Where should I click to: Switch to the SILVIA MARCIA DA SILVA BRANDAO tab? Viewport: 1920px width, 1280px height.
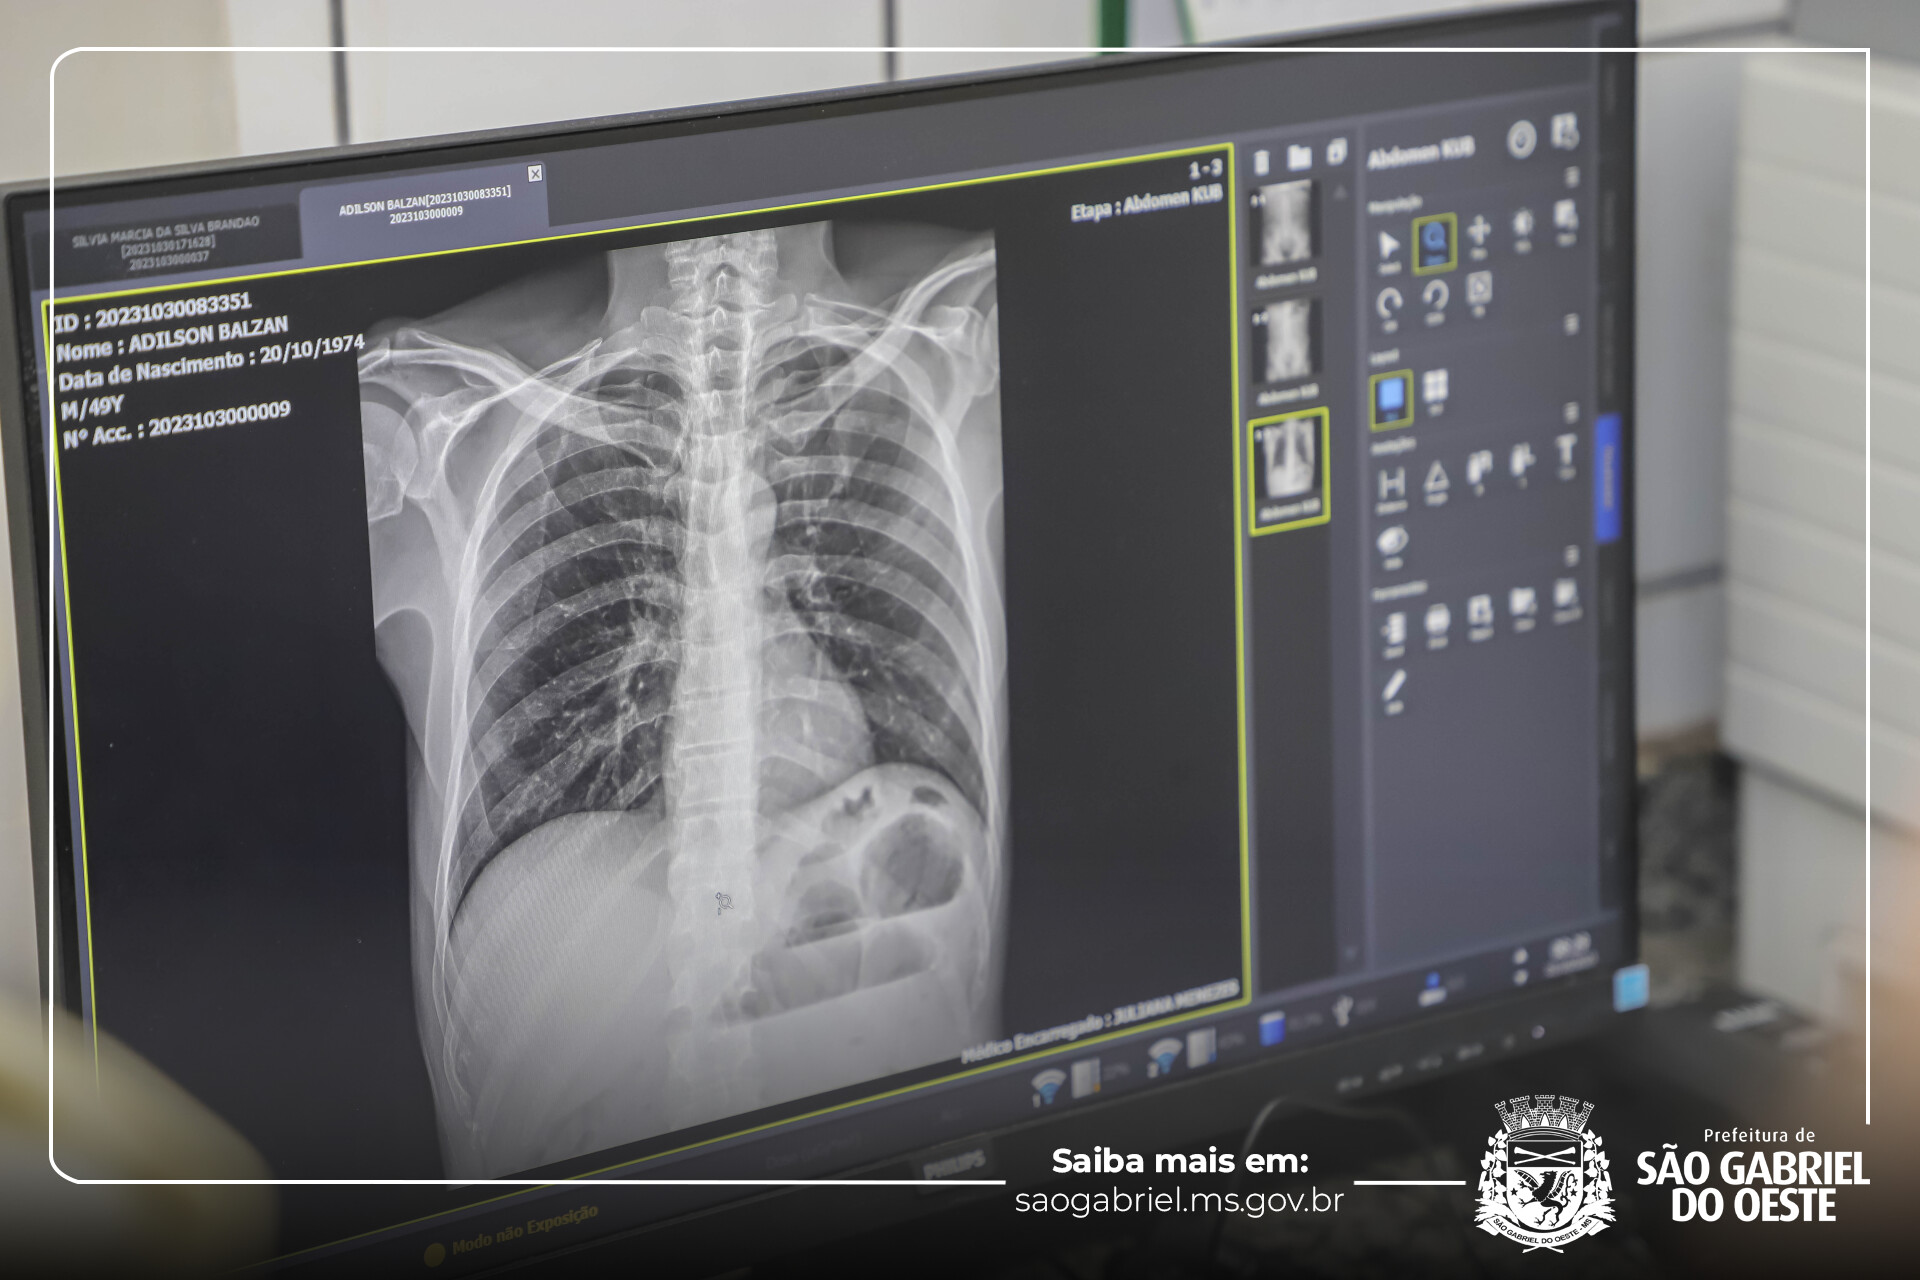pos(167,240)
